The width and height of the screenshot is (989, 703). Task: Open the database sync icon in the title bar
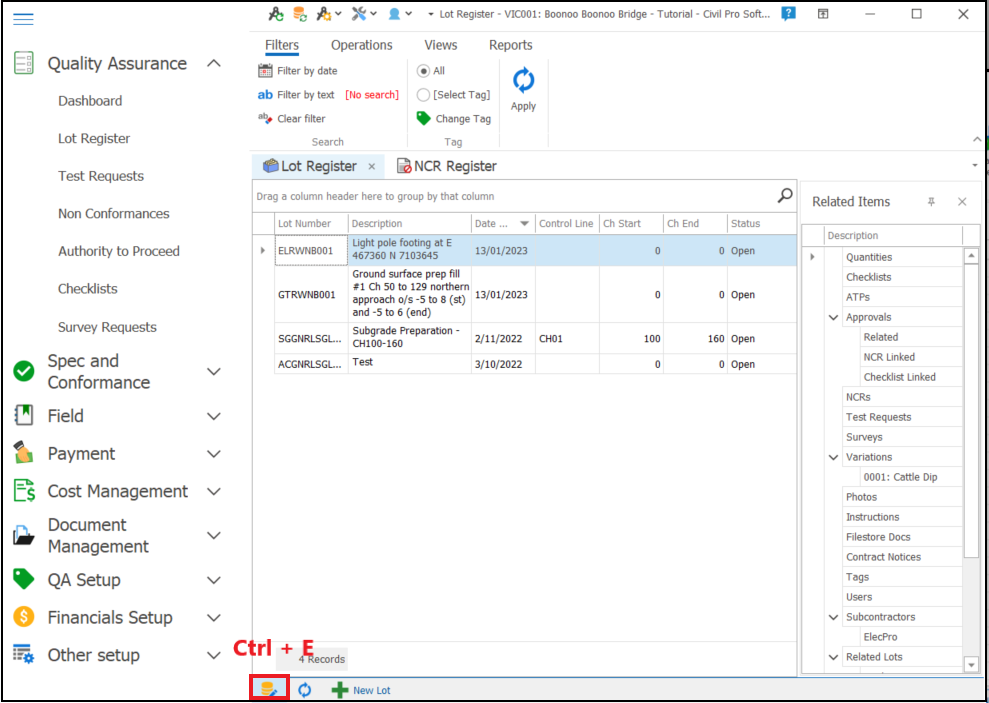point(301,14)
